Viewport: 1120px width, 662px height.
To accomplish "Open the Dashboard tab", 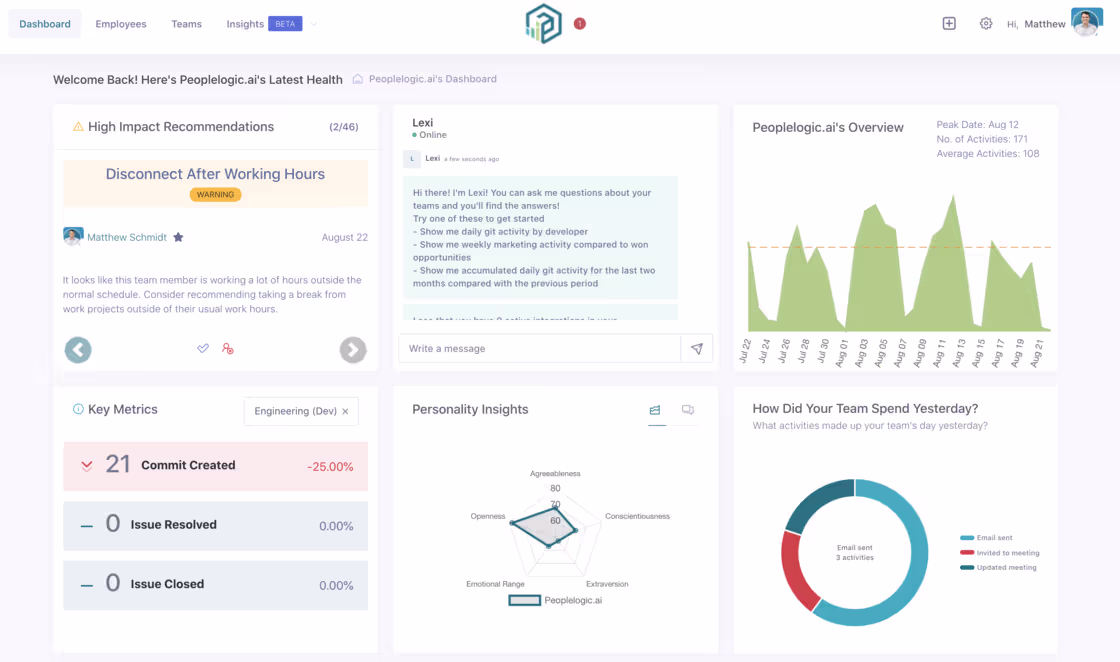I will 45,24.
